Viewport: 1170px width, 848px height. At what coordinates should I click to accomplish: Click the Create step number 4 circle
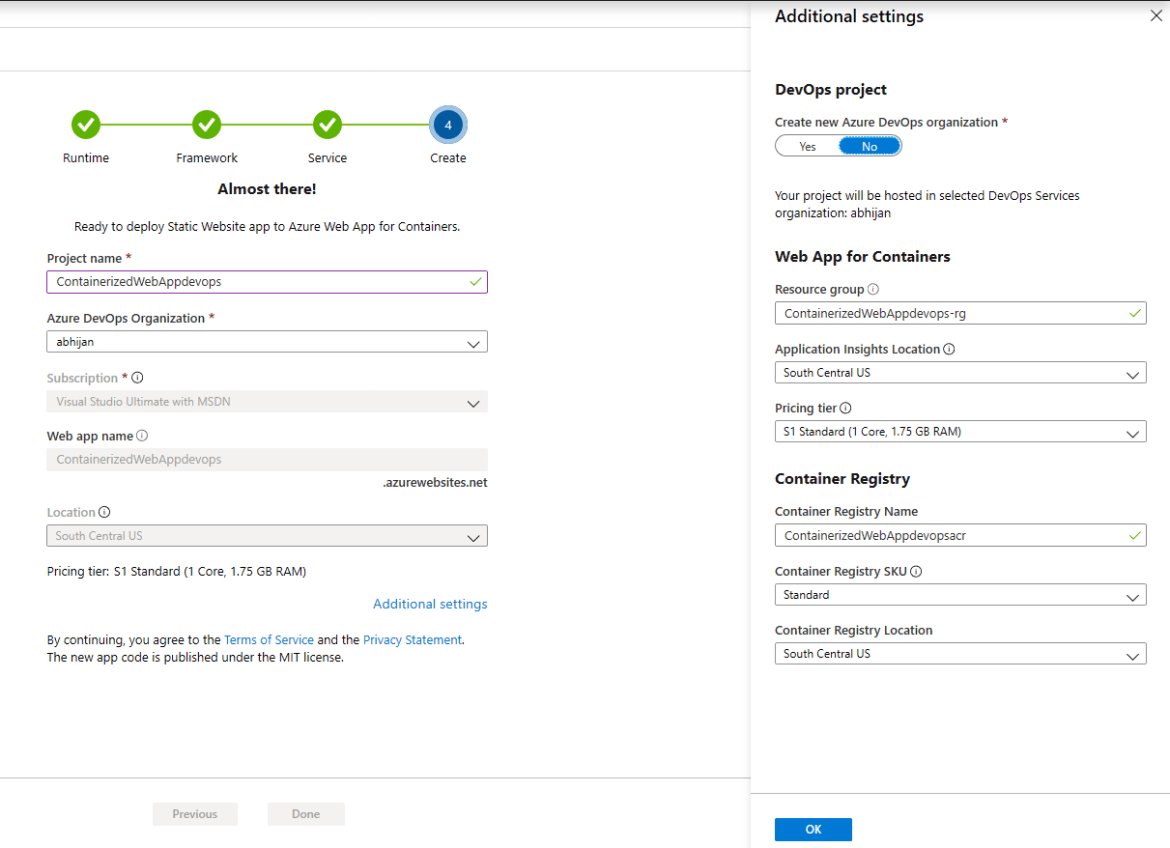tap(448, 125)
